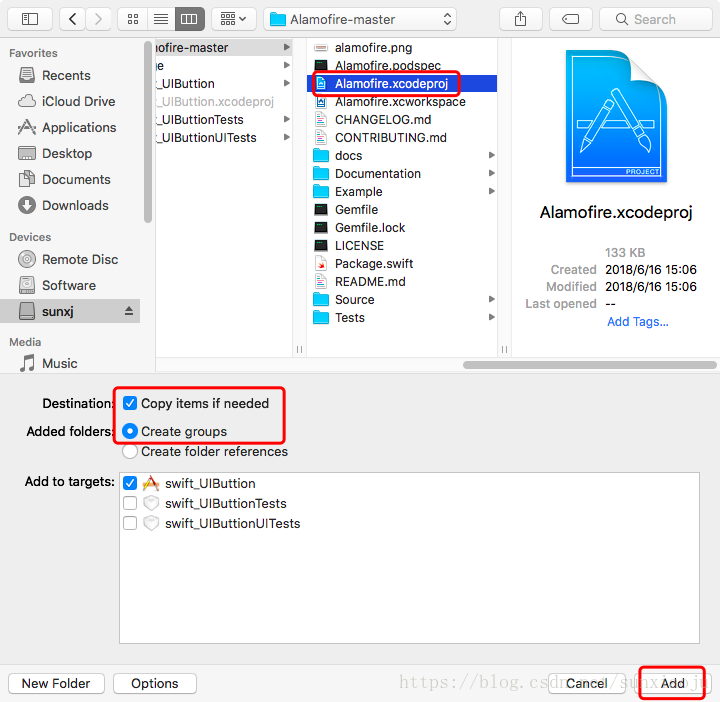The height and width of the screenshot is (702, 720).
Task: Select ofire-master folder in first column
Action: 224,48
